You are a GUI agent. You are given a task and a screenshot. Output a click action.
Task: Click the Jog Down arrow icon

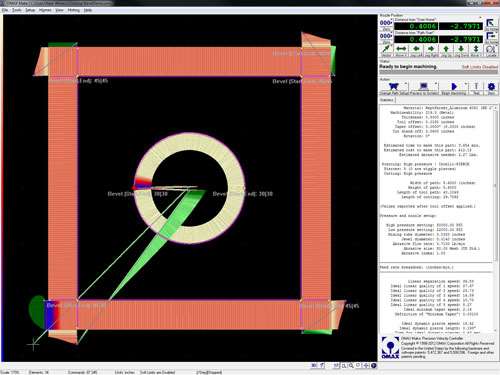tap(461, 50)
